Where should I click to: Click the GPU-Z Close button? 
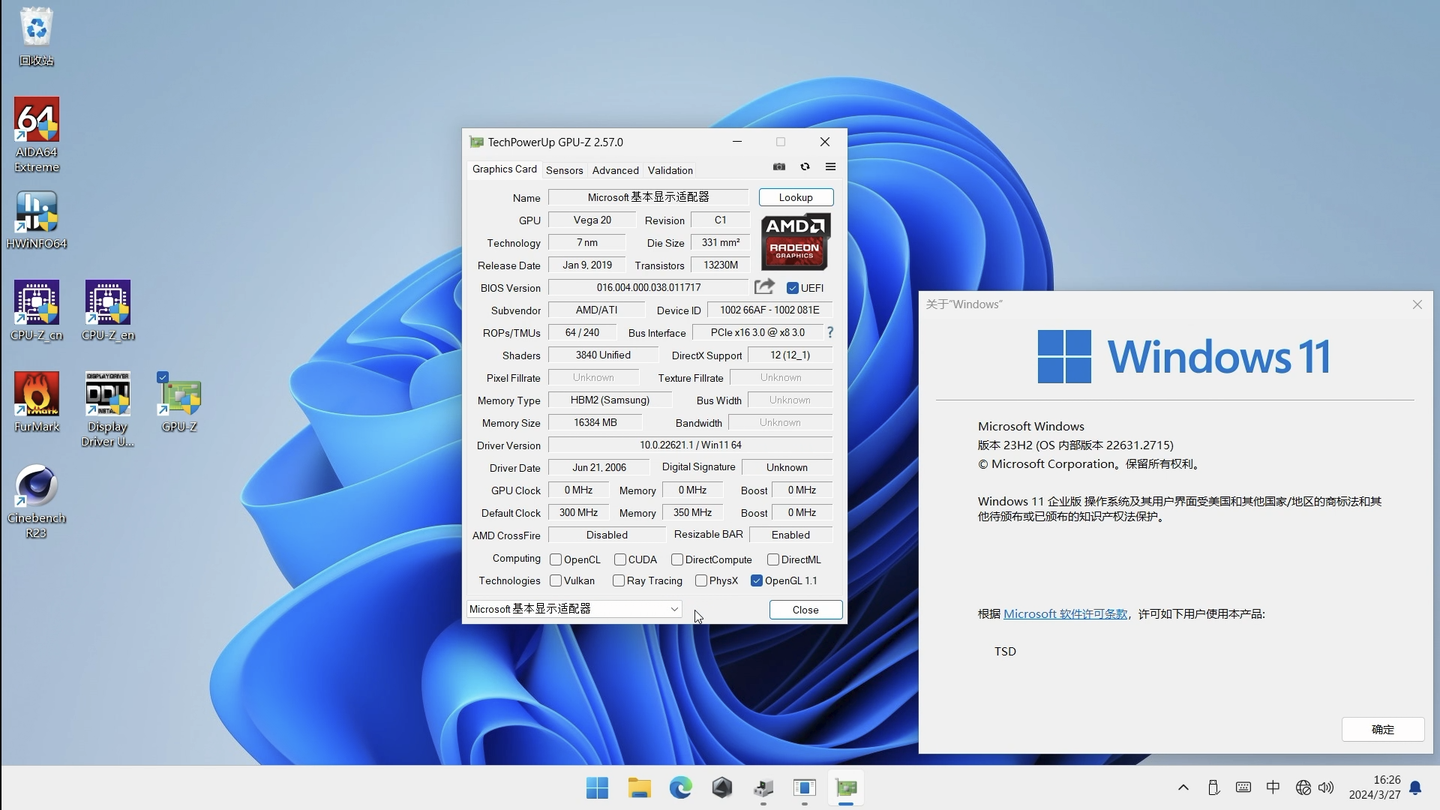point(805,610)
